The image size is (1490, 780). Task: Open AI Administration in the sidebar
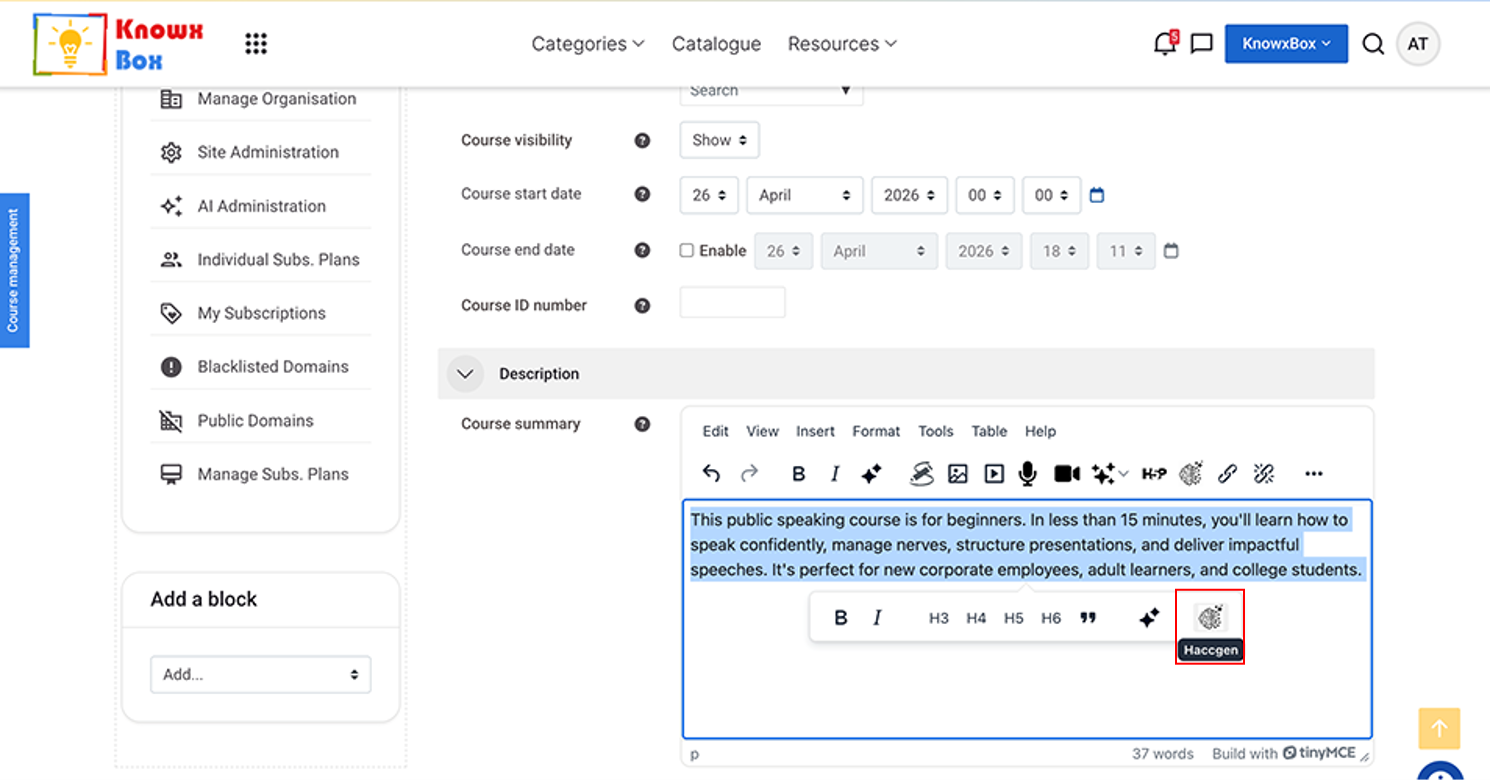point(260,206)
